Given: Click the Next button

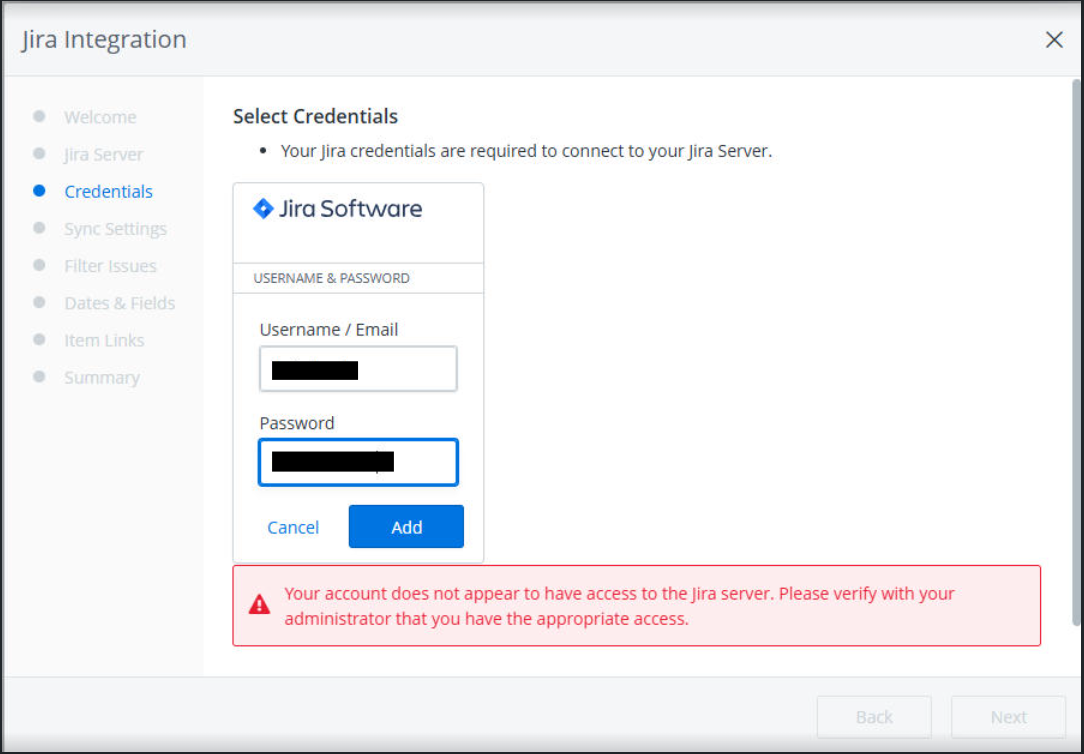Looking at the screenshot, I should (1008, 717).
